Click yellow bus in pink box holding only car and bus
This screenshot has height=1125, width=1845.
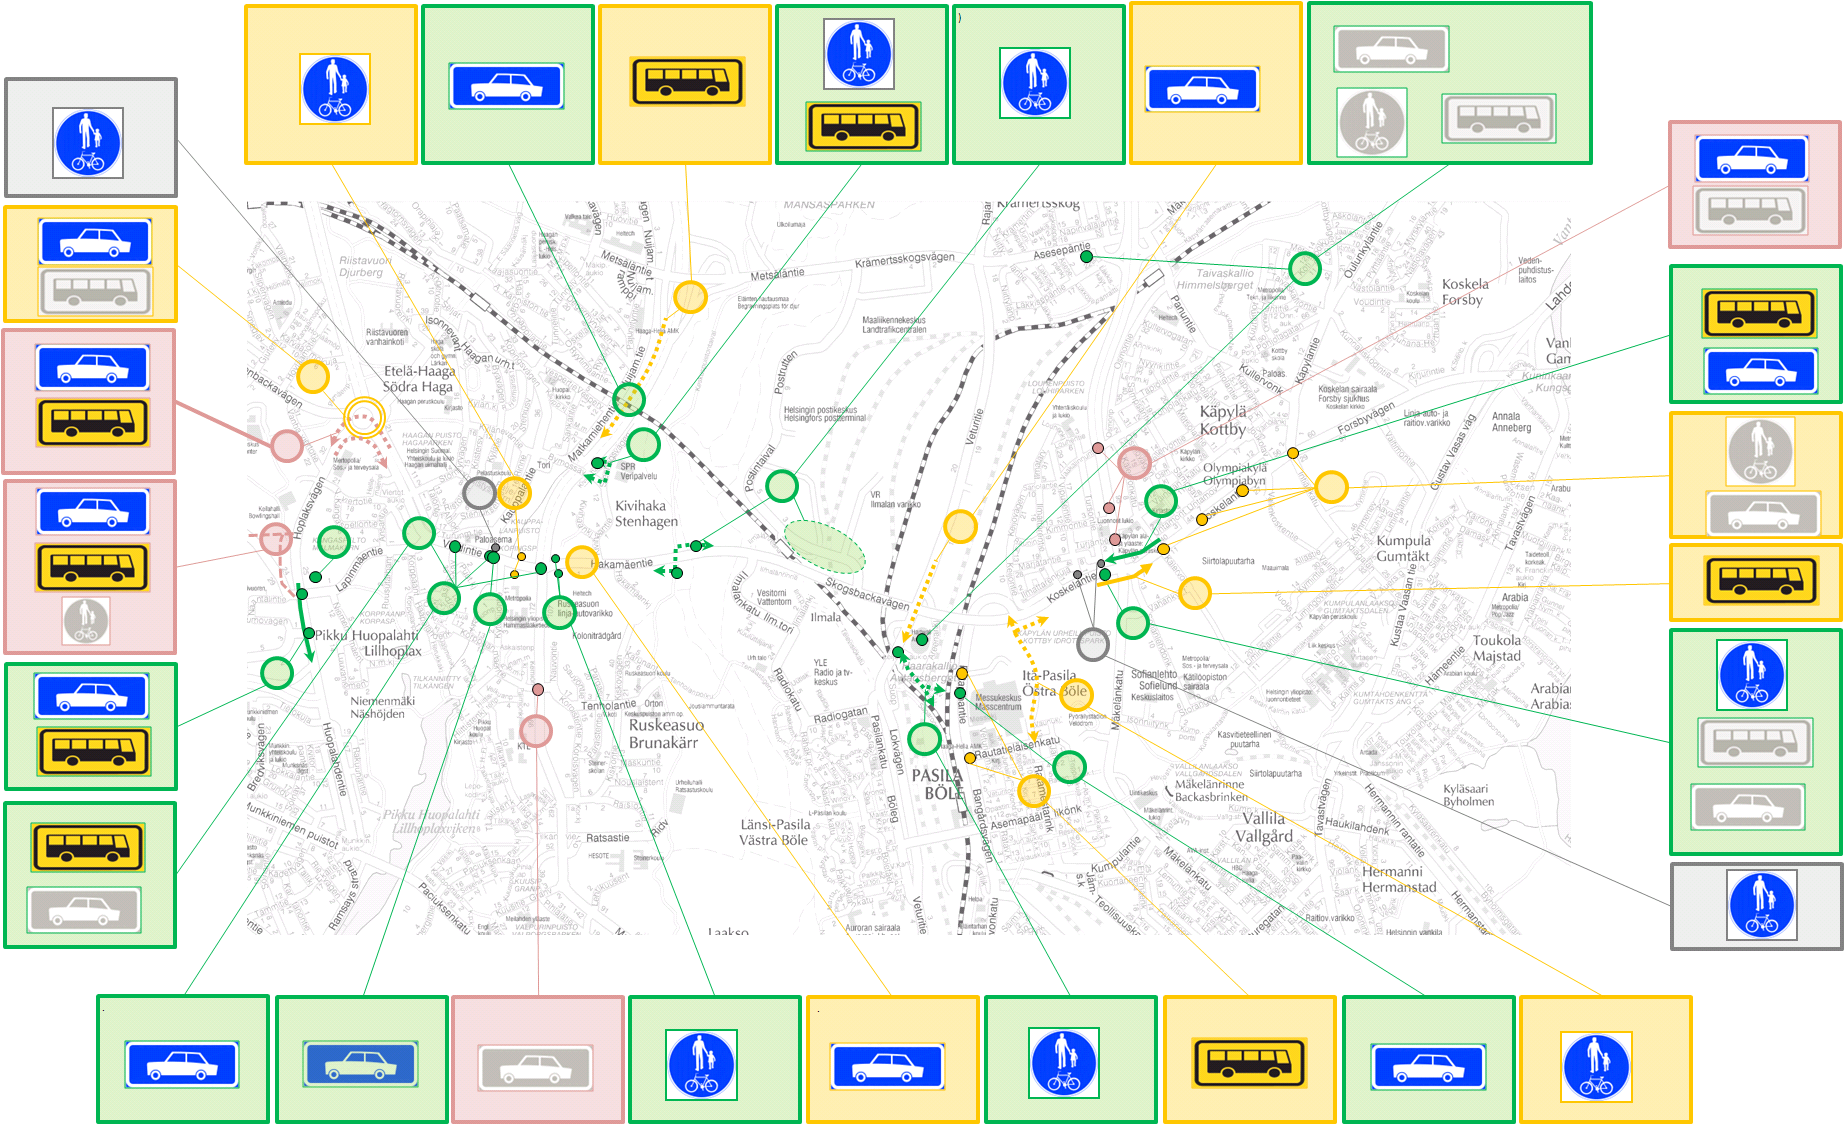[93, 422]
